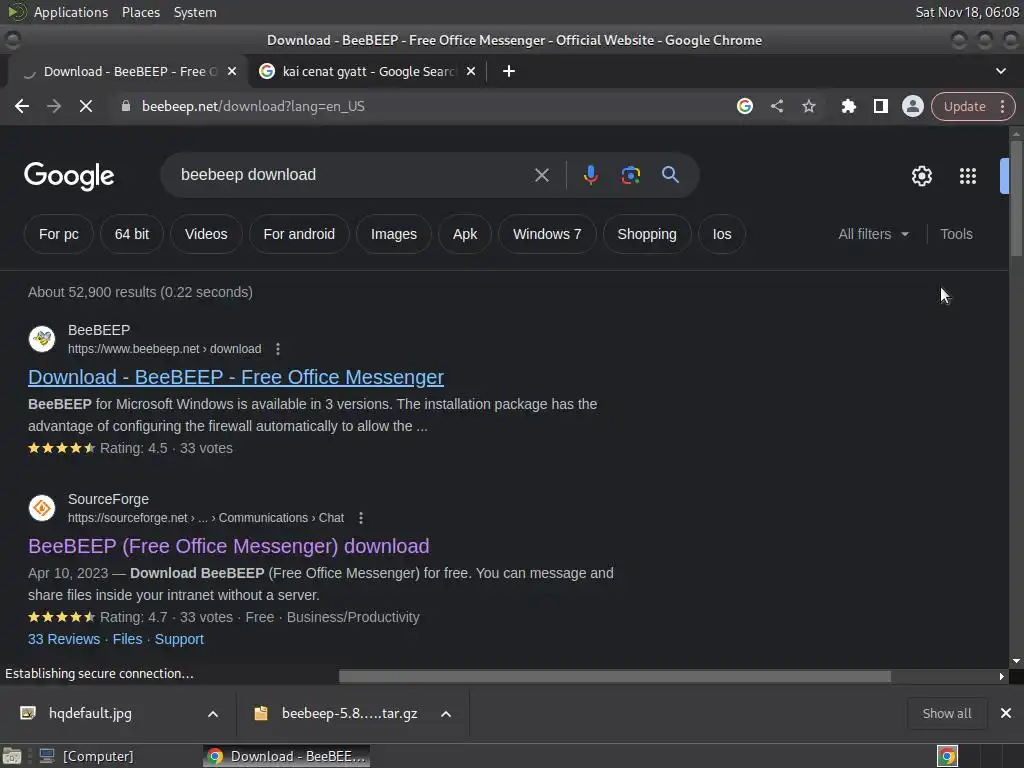Switch to the BeeBEEP Download tab
1024x768 pixels.
point(127,71)
